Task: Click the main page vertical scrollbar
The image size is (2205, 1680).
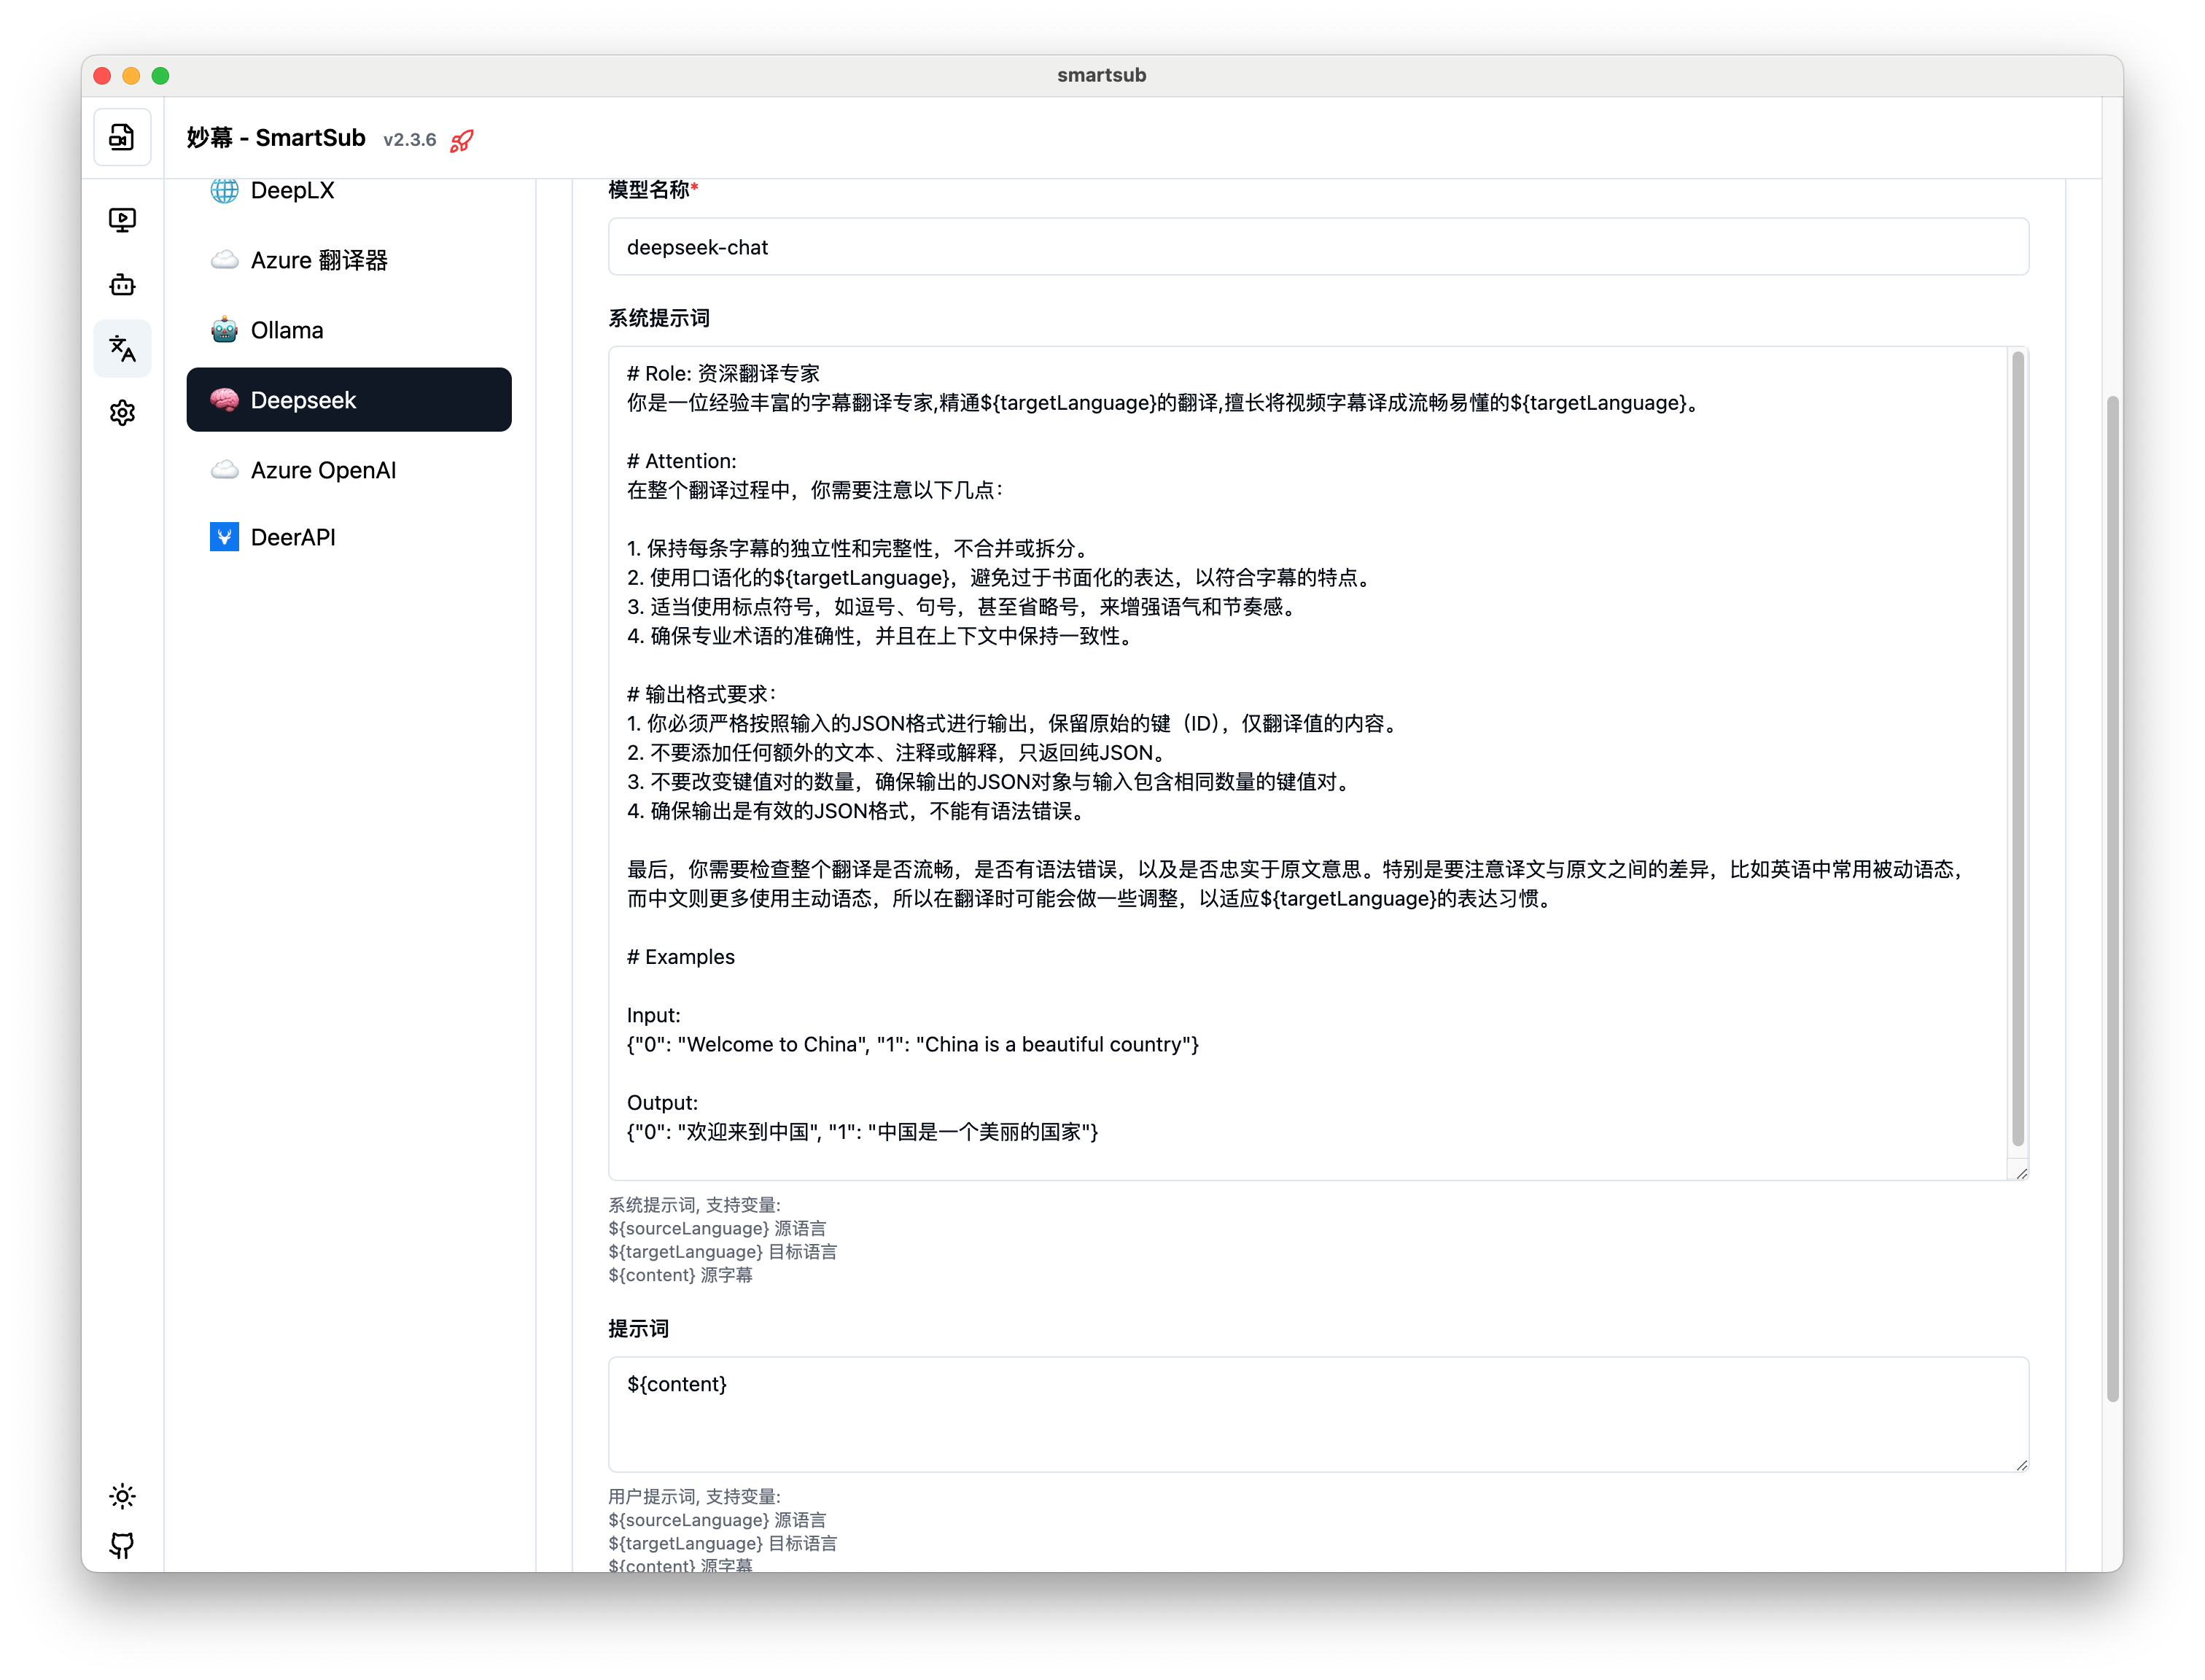Action: 2112,898
